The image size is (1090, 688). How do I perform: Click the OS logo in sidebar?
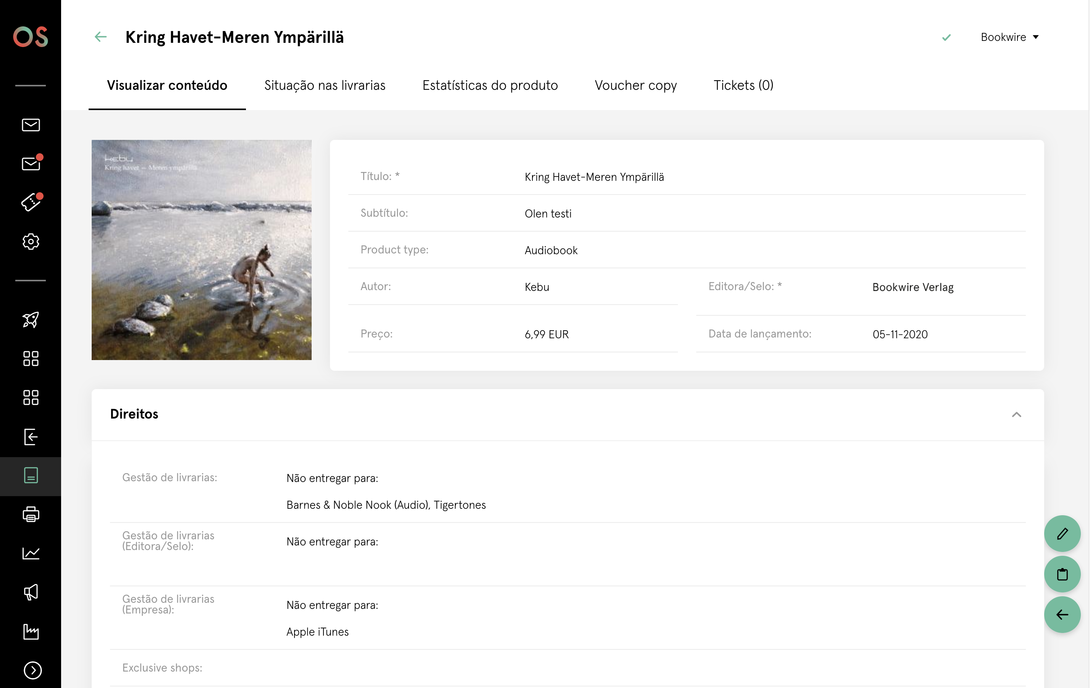pyautogui.click(x=31, y=36)
